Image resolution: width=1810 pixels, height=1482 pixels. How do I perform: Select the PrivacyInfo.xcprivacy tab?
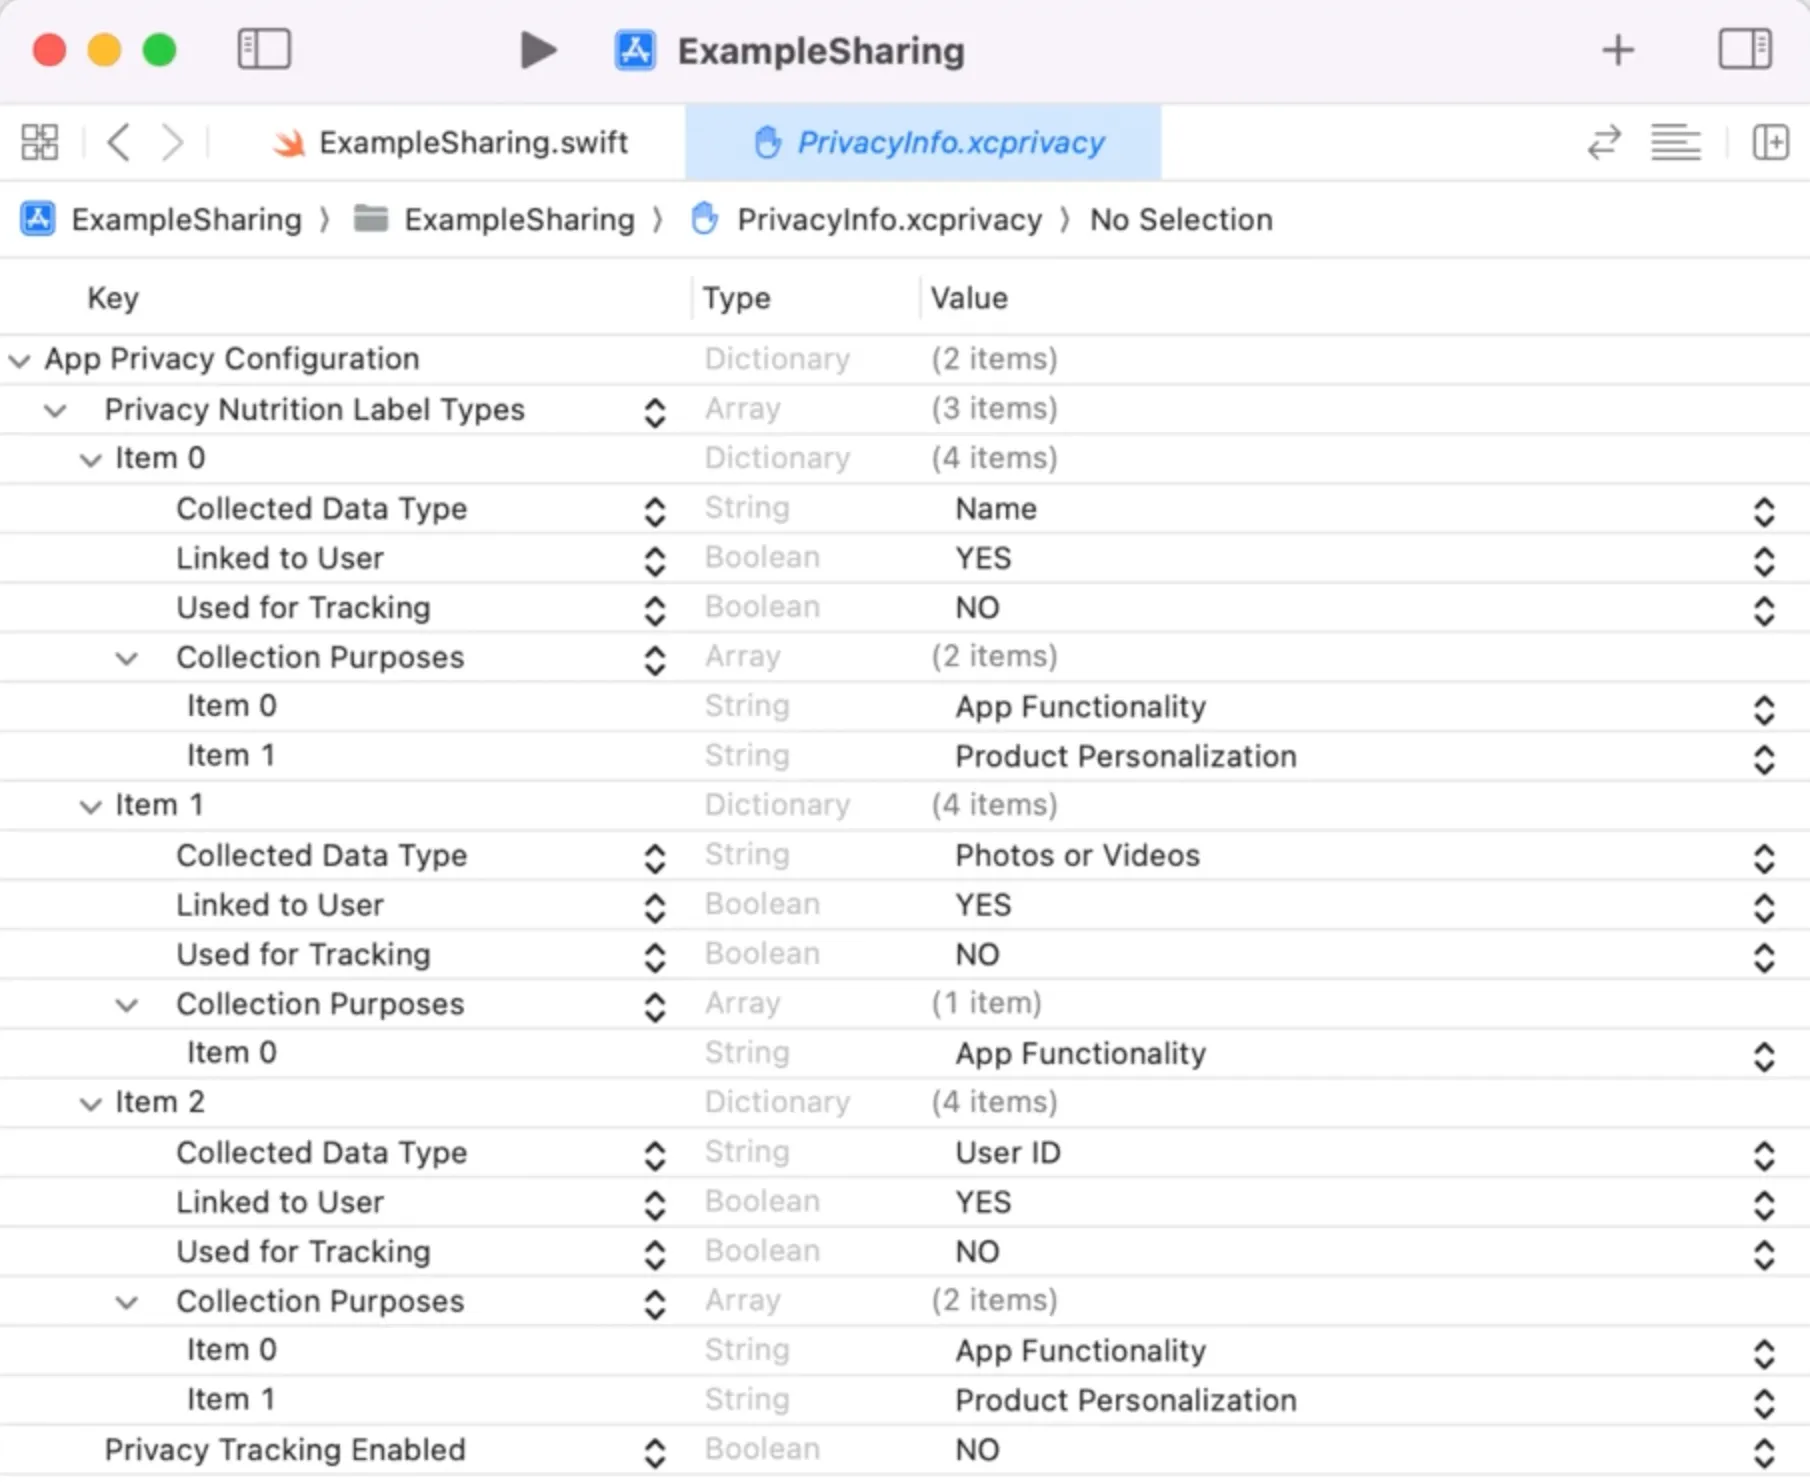[x=923, y=142]
